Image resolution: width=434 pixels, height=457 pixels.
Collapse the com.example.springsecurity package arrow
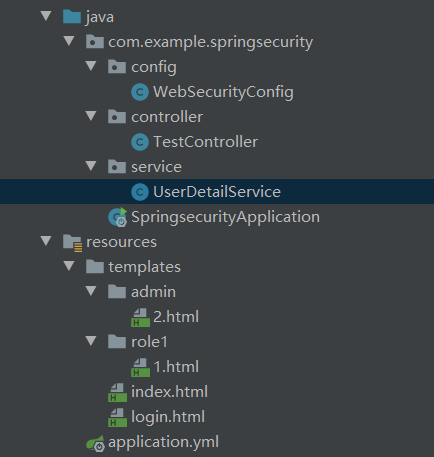(x=69, y=41)
